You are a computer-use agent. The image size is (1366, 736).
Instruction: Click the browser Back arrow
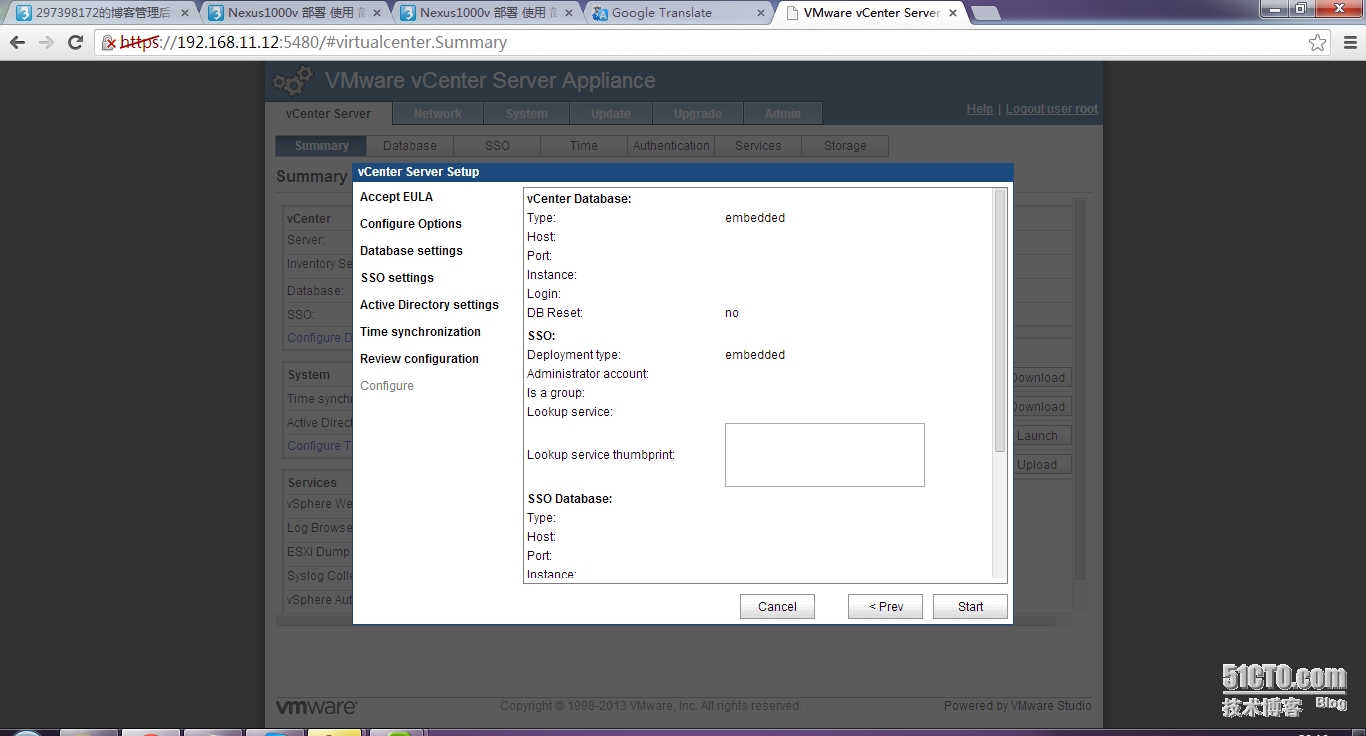click(x=17, y=42)
